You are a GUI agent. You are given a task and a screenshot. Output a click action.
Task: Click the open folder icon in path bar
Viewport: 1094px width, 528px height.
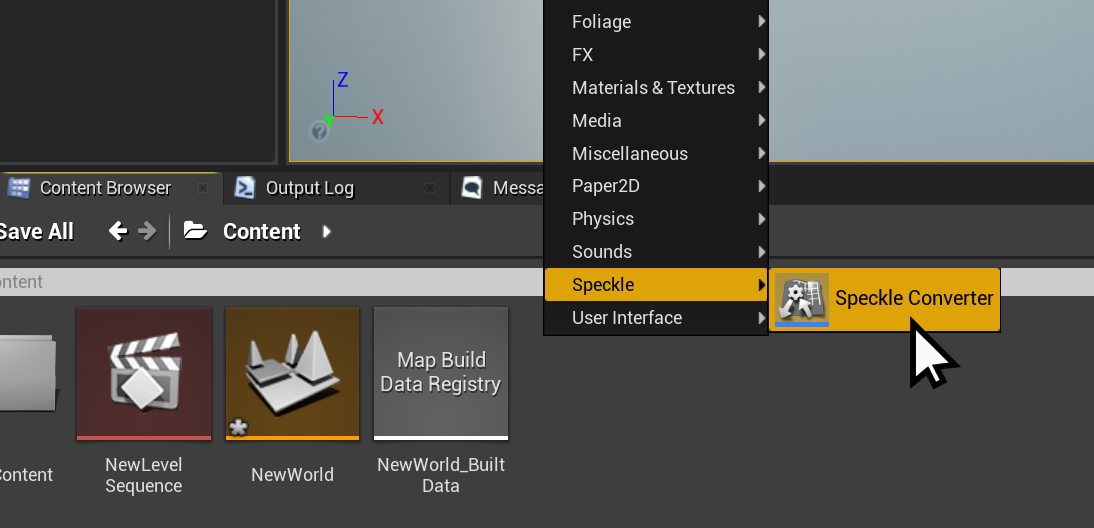[195, 231]
